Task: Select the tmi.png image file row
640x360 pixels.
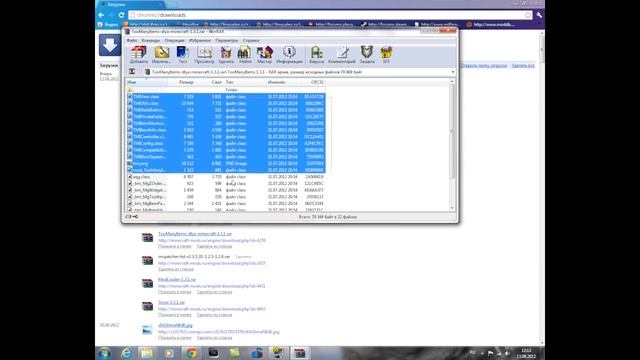Action: click(226, 163)
